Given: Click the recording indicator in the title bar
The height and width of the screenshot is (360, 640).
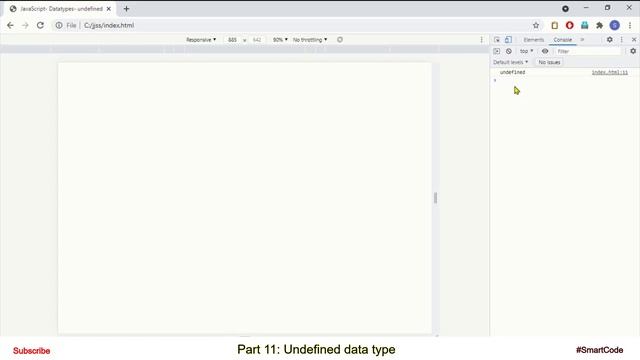Looking at the screenshot, I should pos(565,9).
